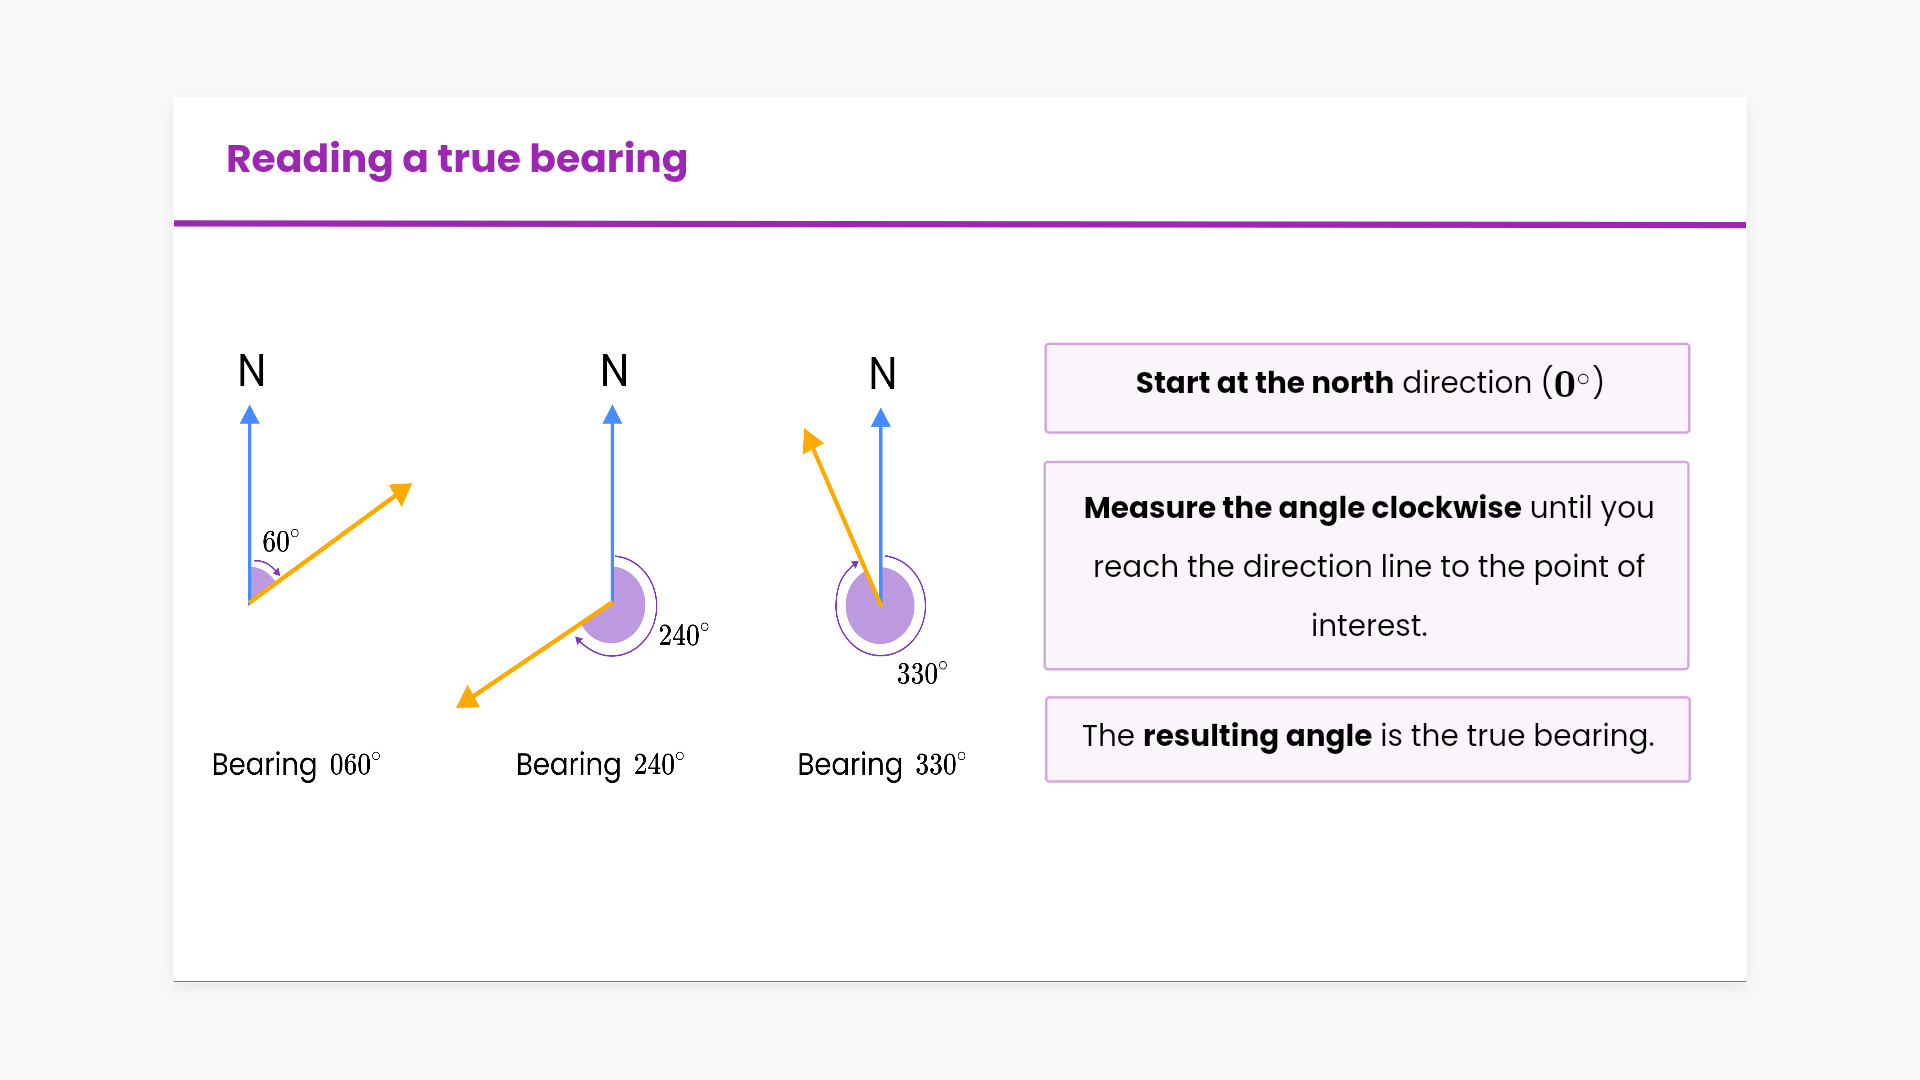Click the "Reading a true bearing" title
The image size is (1920, 1080).
tap(456, 159)
